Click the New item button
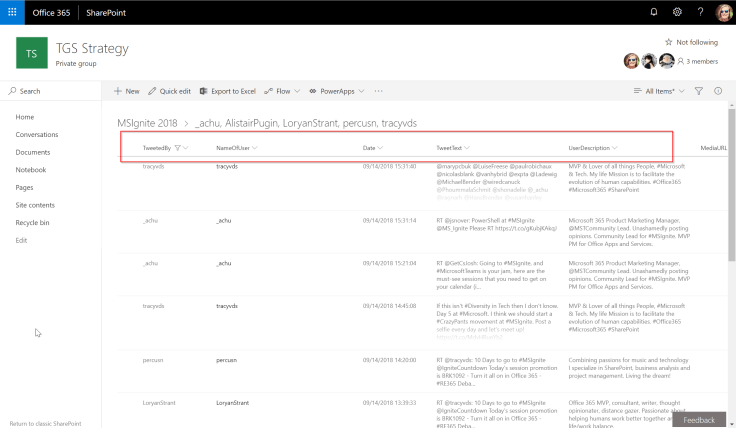The image size is (736, 428). click(126, 91)
